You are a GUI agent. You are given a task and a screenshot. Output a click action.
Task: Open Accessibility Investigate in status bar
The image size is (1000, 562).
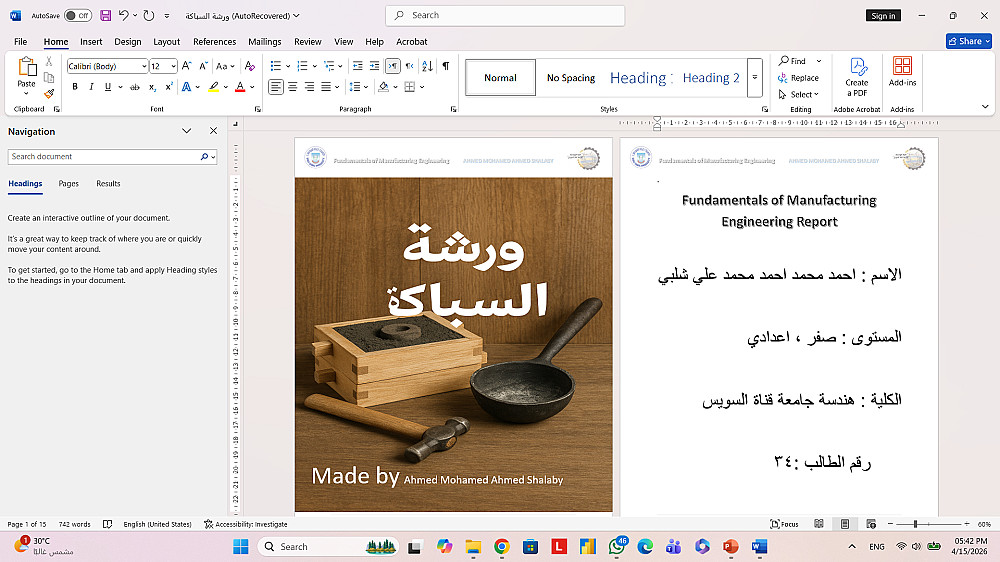(x=246, y=524)
